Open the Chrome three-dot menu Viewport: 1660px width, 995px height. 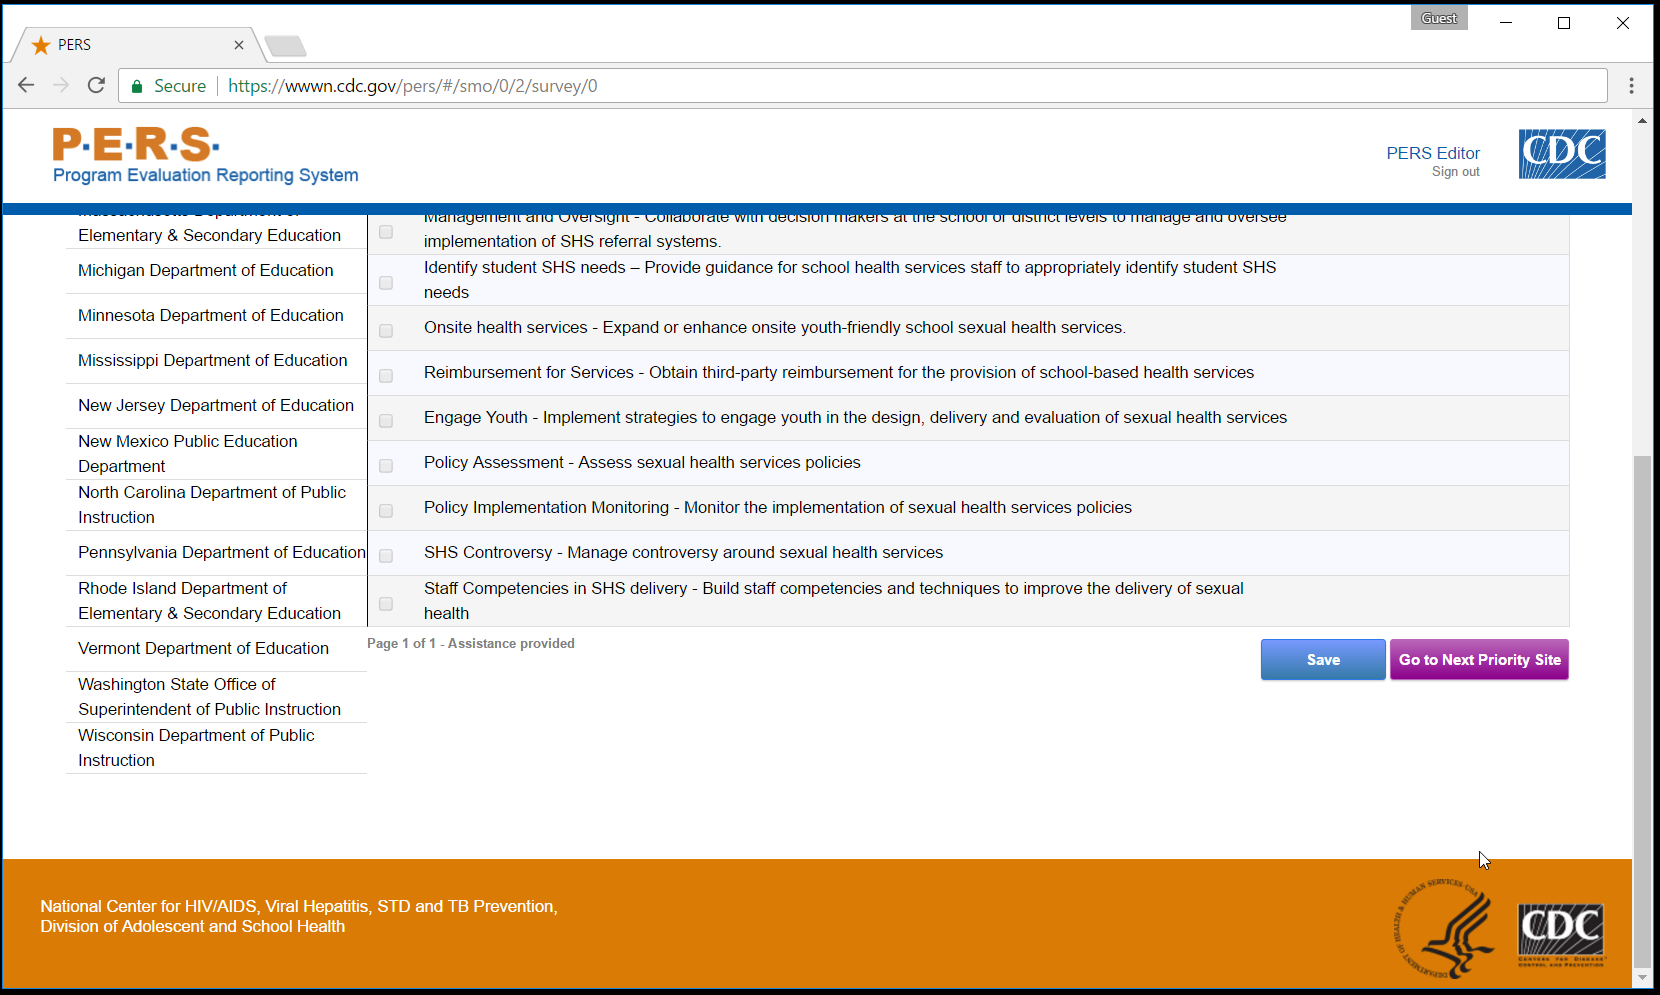(1631, 86)
